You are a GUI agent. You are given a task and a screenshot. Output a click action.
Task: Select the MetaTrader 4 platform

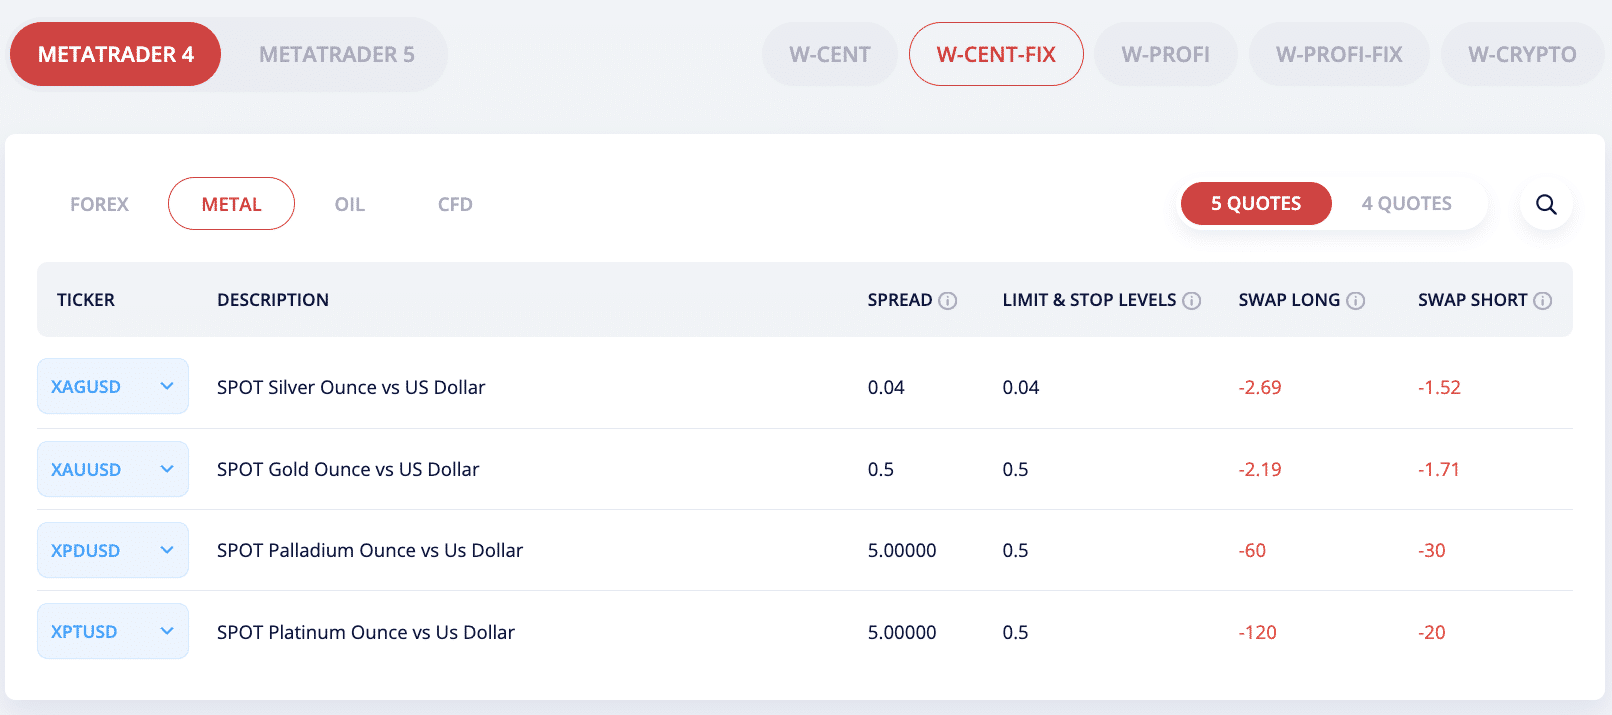pyautogui.click(x=116, y=54)
